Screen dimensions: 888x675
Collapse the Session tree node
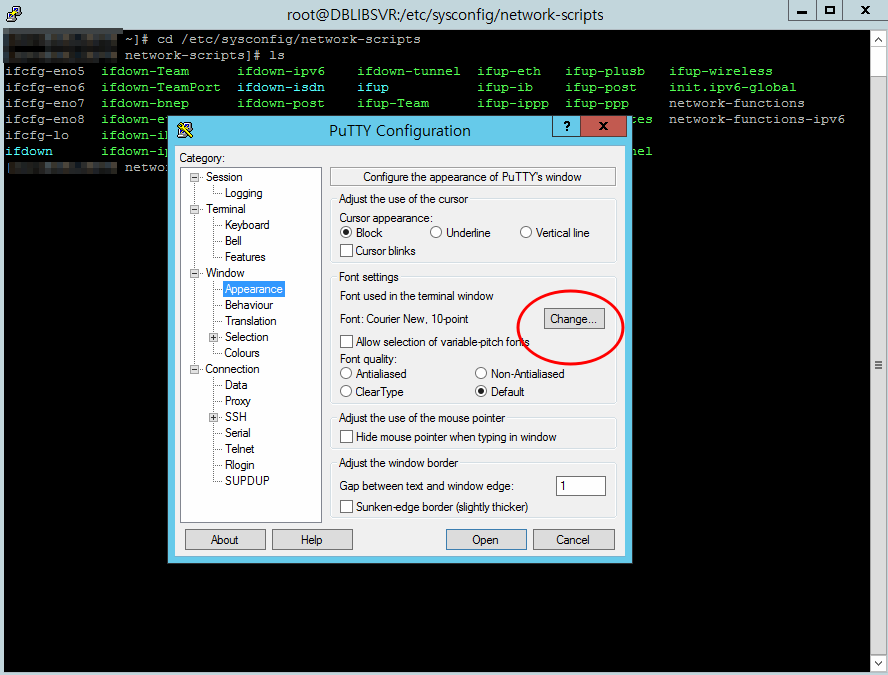194,177
